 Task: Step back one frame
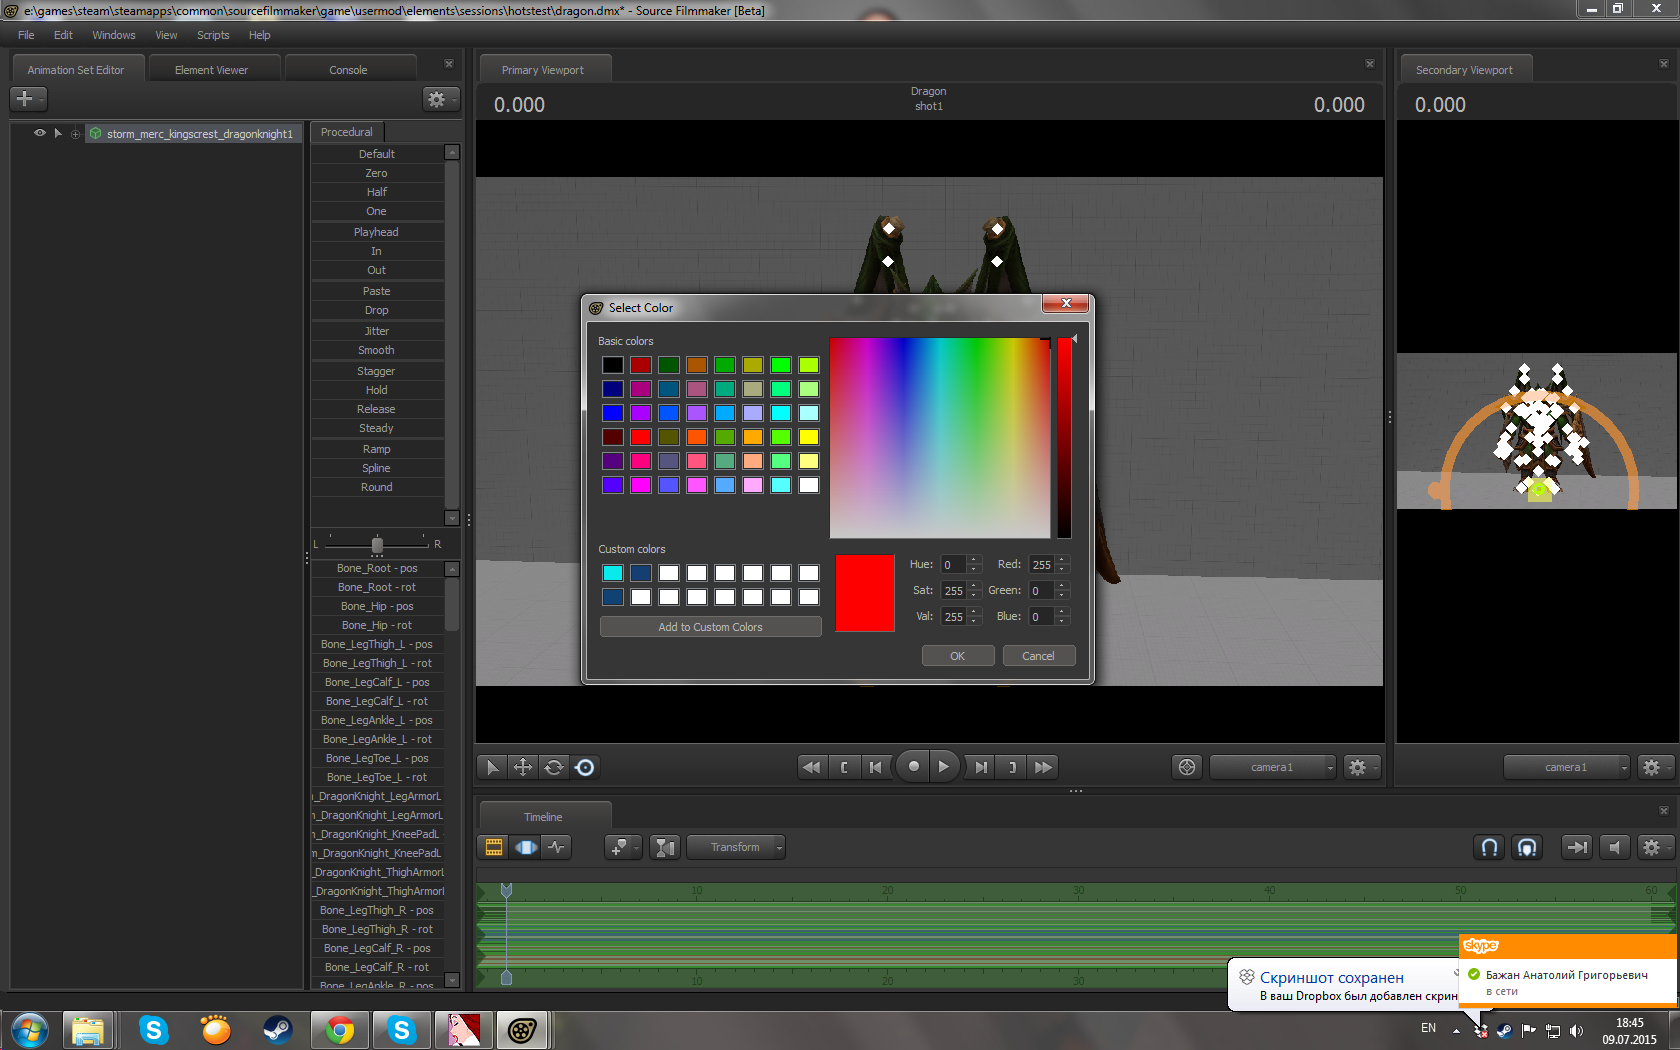click(876, 767)
